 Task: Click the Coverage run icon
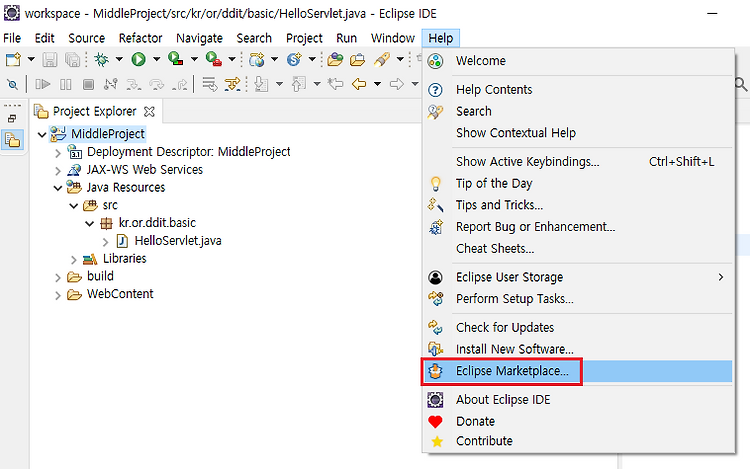pyautogui.click(x=176, y=59)
